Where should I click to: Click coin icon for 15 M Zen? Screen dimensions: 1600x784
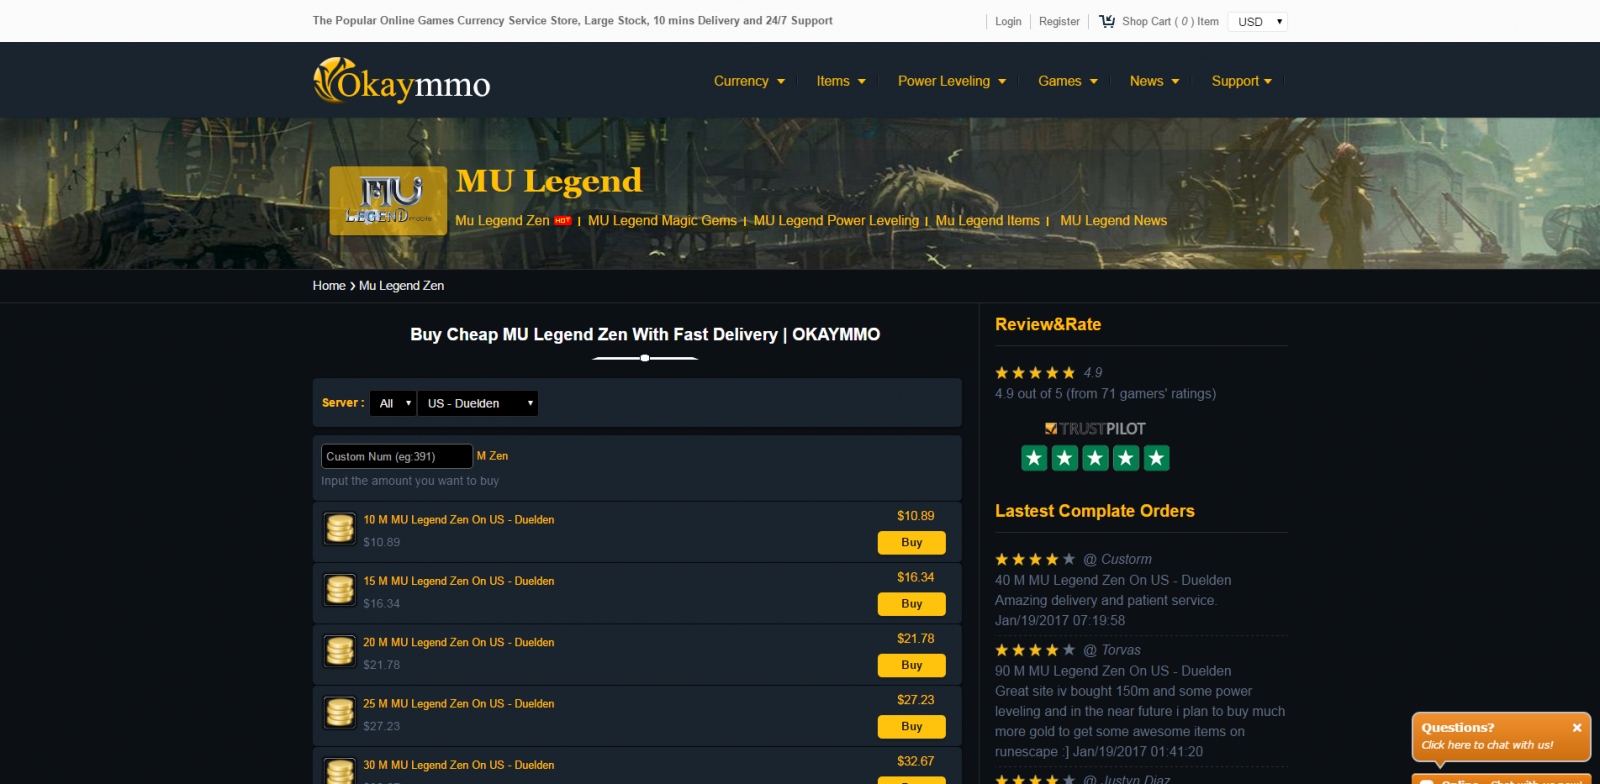click(340, 589)
